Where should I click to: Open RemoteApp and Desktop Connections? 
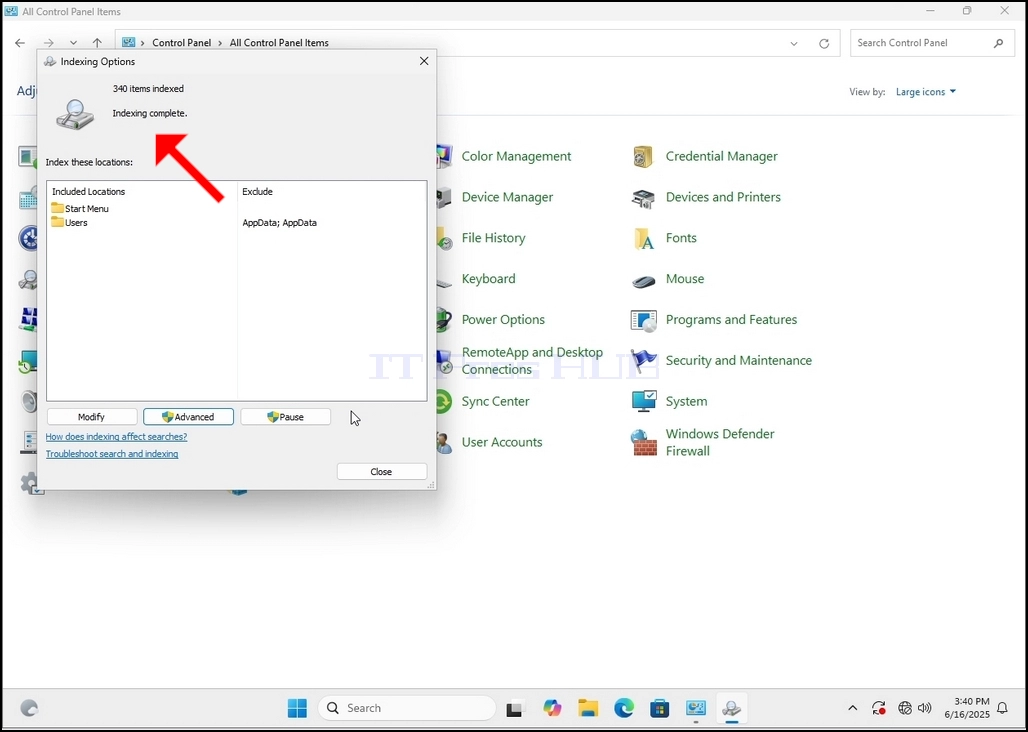(532, 360)
